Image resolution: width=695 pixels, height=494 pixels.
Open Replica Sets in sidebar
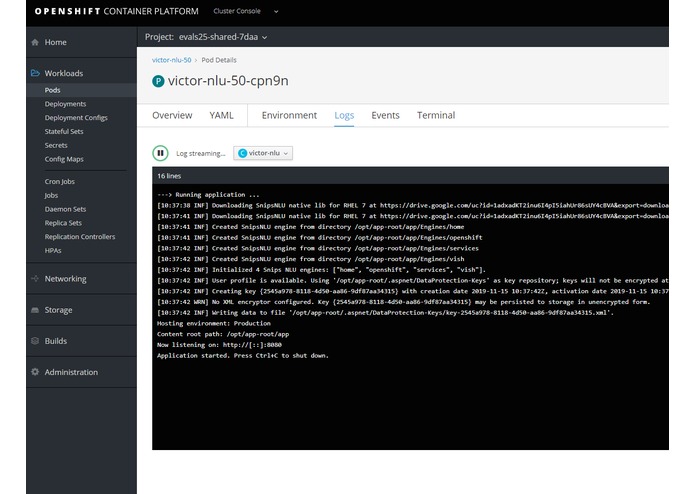(x=63, y=222)
